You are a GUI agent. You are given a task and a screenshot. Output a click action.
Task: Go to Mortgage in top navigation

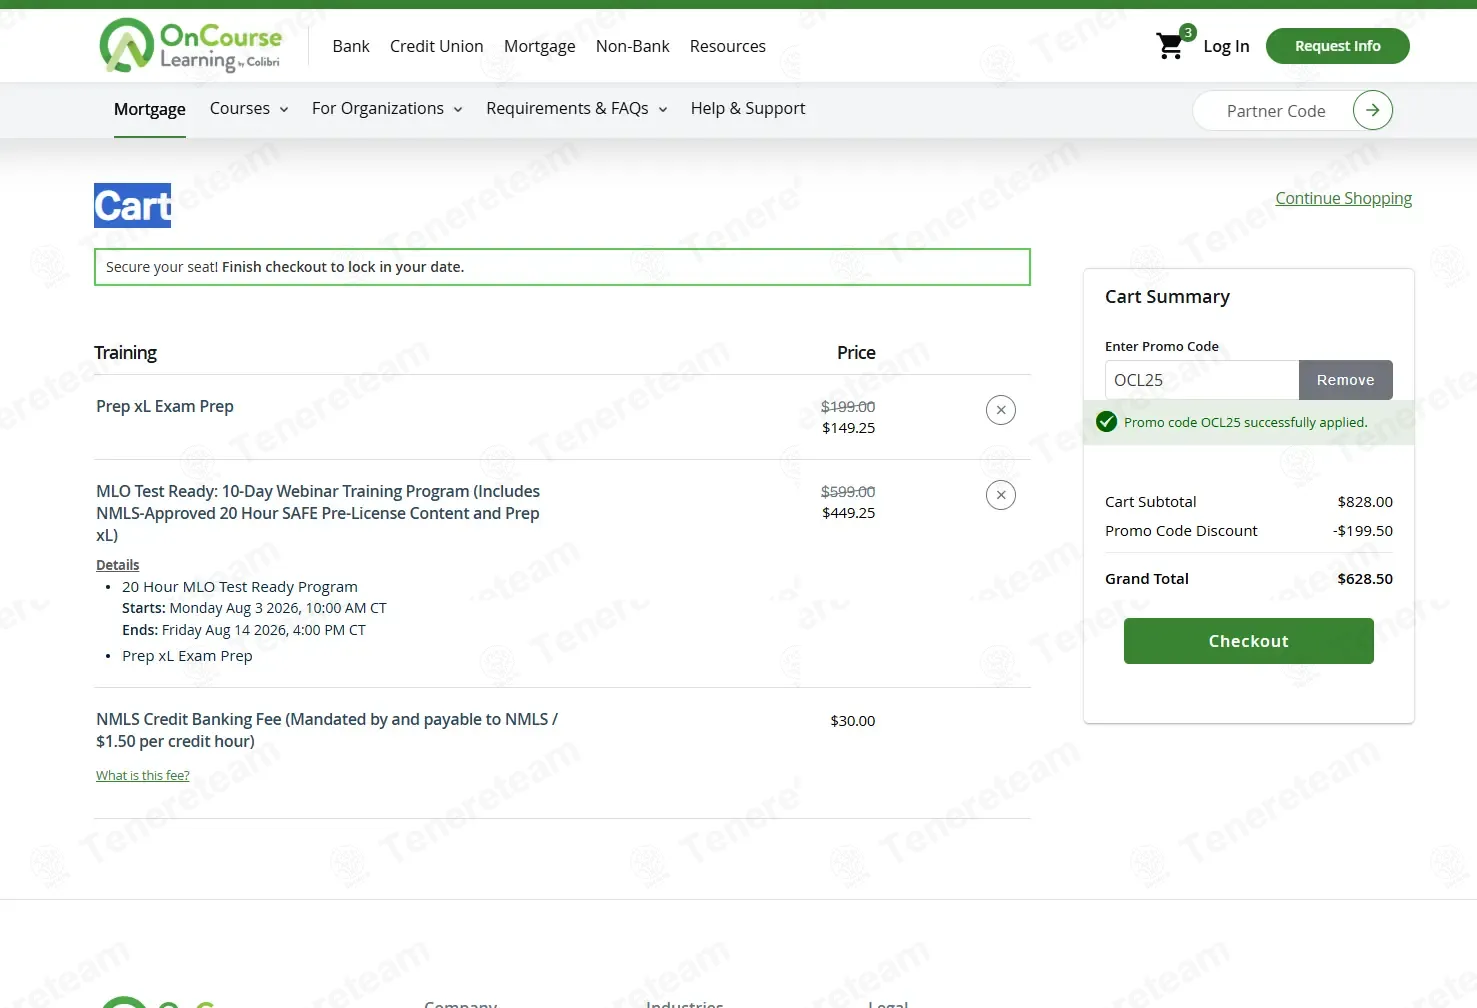click(540, 46)
